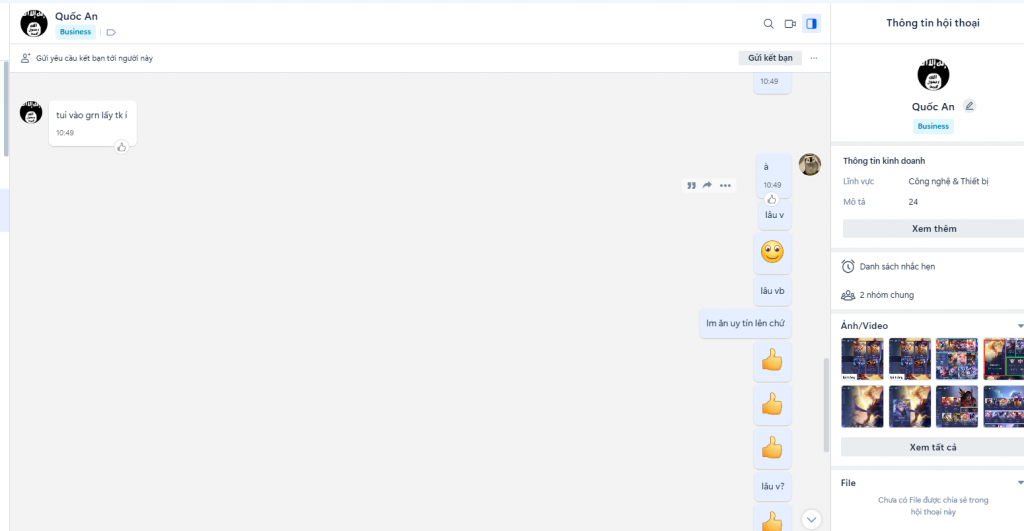Toggle the like reaction under the 10:49 'à' message
1024x531 pixels.
(x=771, y=199)
